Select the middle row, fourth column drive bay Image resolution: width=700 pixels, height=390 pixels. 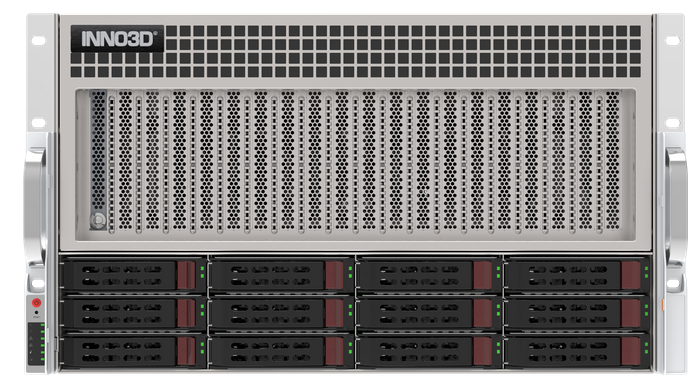577,313
